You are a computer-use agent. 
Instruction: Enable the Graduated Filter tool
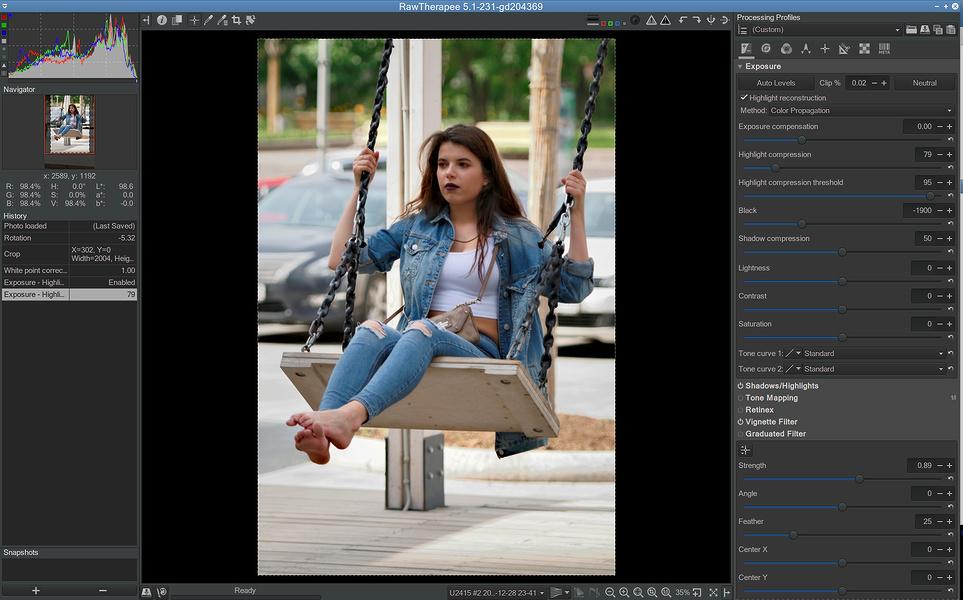[741, 434]
